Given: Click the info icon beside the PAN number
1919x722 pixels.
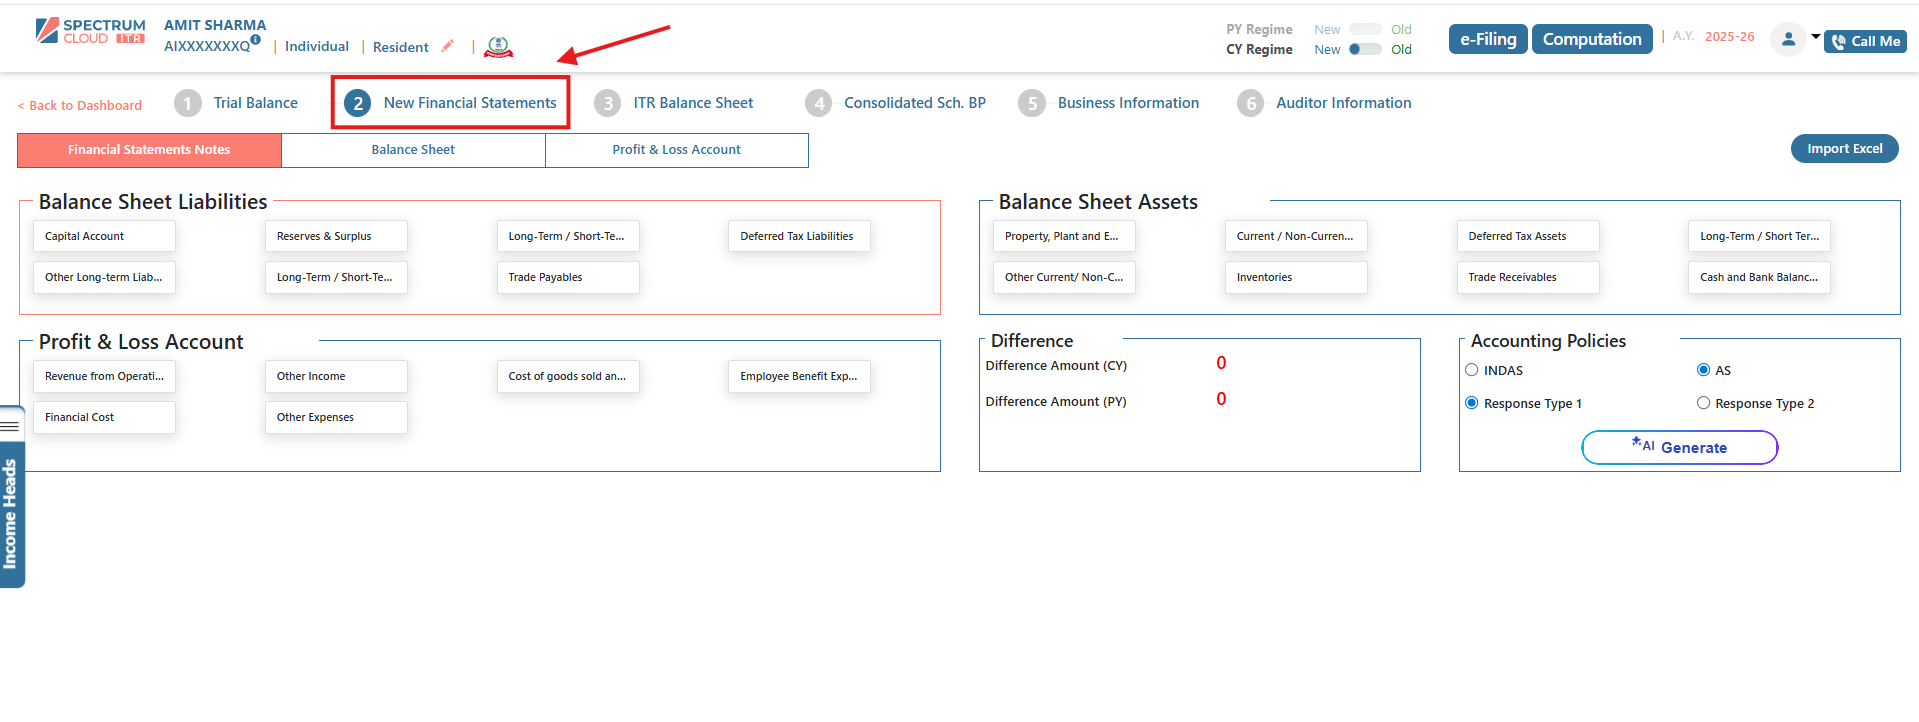Looking at the screenshot, I should click(256, 40).
